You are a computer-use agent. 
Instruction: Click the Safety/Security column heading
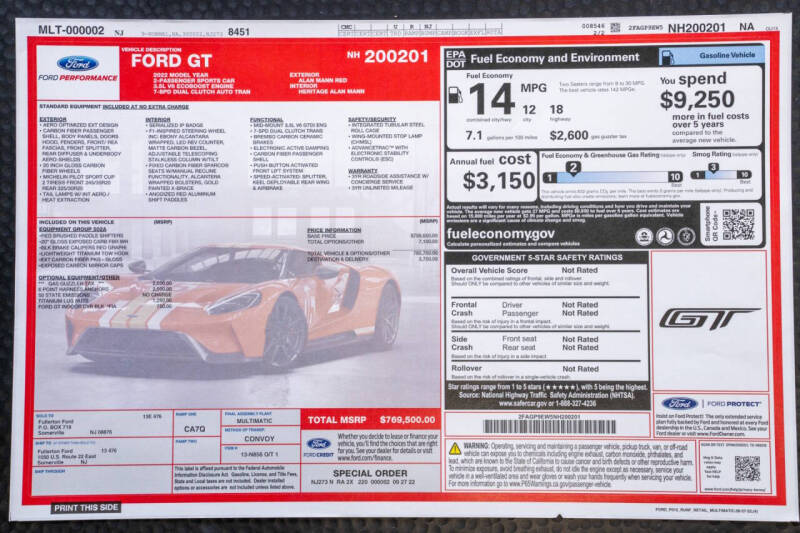coord(372,119)
